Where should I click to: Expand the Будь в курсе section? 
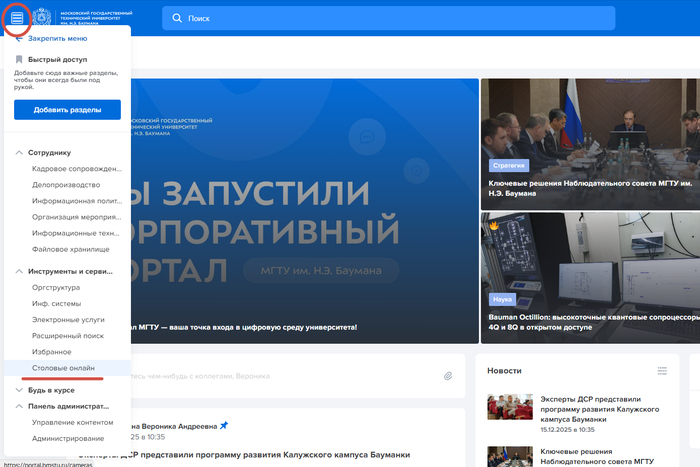point(19,390)
